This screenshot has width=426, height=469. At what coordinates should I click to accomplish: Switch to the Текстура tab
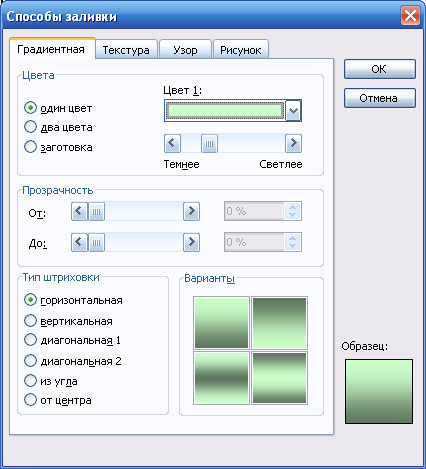(126, 49)
